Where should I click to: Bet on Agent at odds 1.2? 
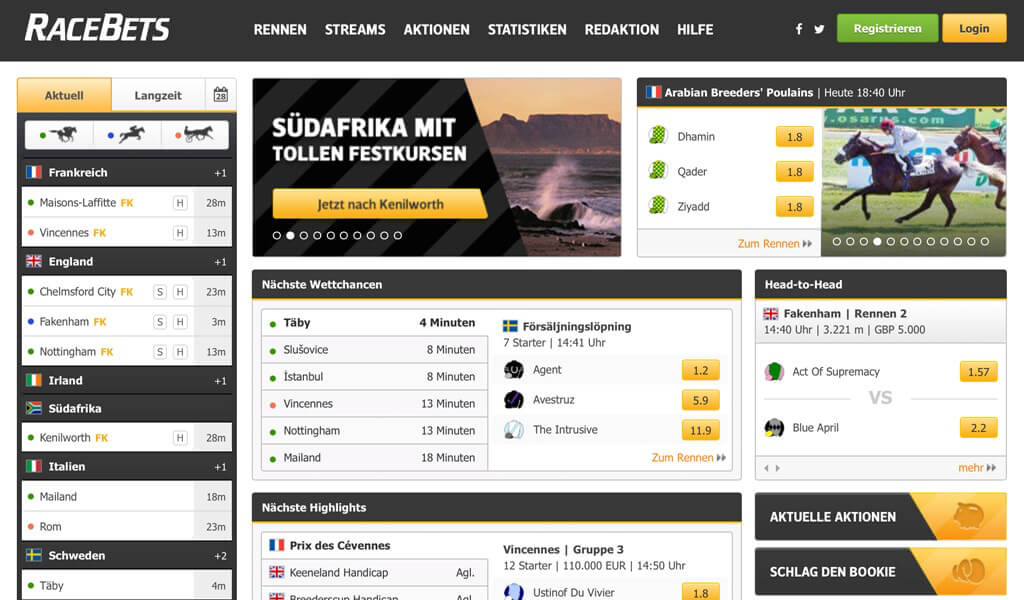(700, 370)
